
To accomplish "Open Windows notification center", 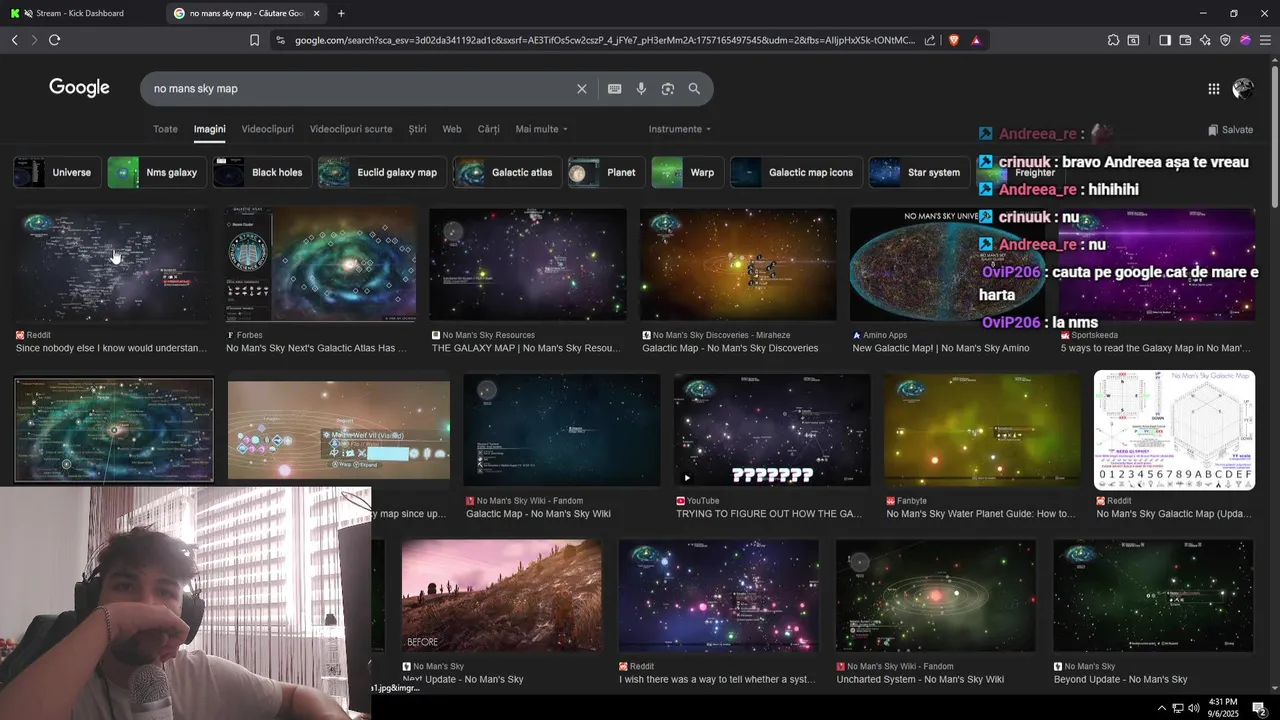I will (1259, 708).
